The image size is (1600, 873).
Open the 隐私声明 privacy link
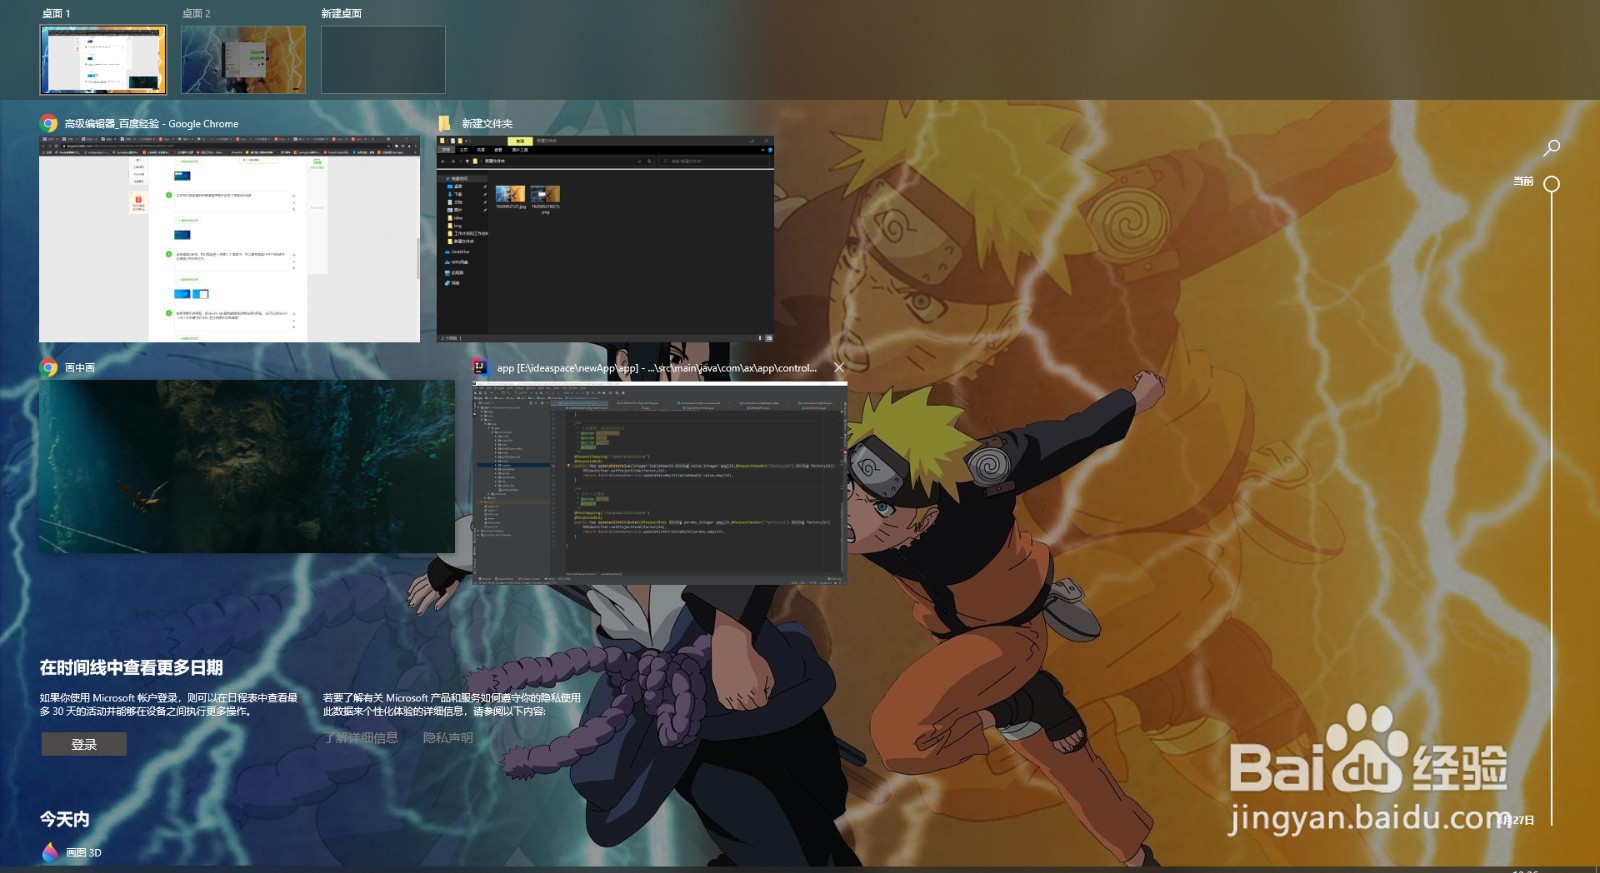pos(448,738)
